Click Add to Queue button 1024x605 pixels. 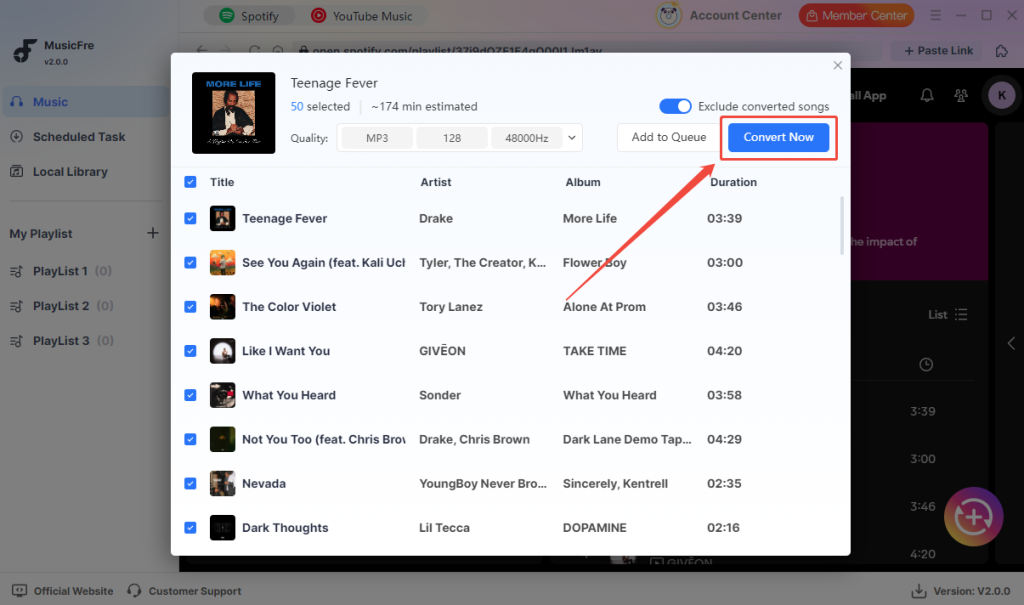[x=668, y=137]
